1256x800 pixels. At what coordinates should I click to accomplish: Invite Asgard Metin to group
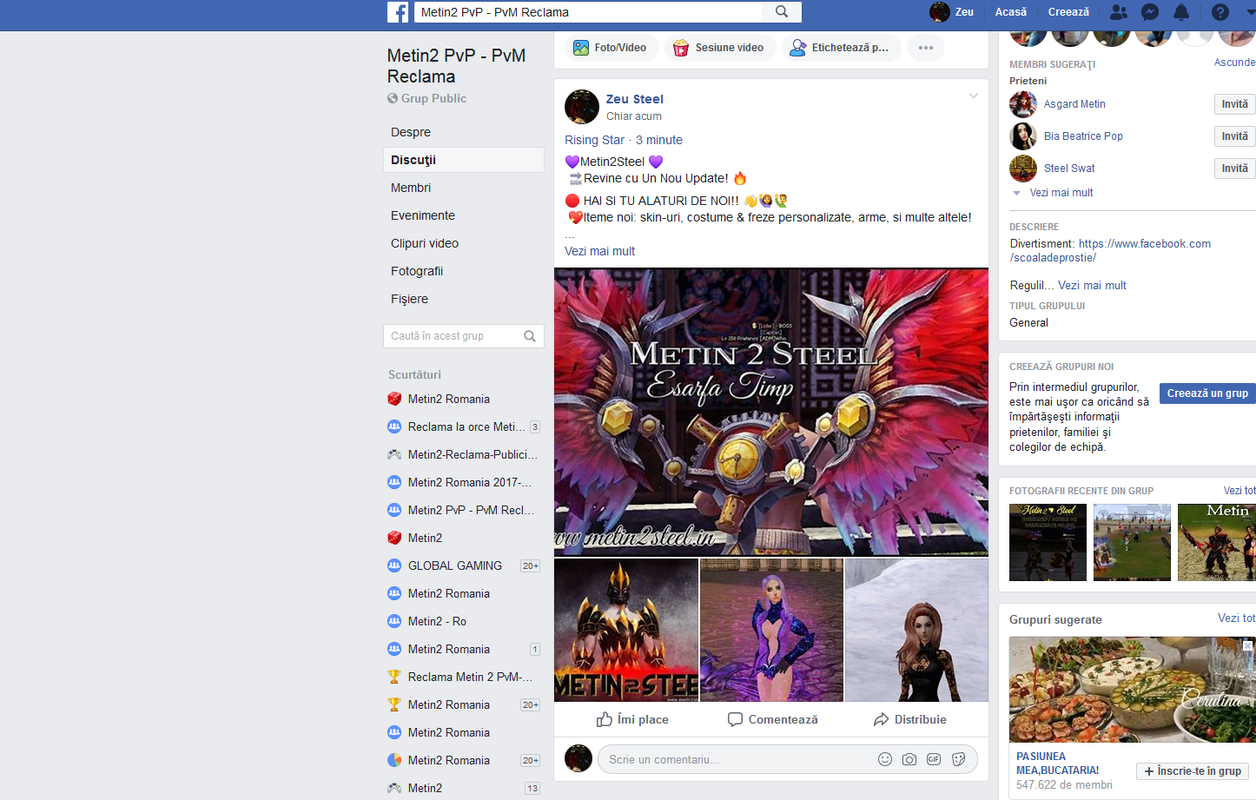click(1235, 104)
